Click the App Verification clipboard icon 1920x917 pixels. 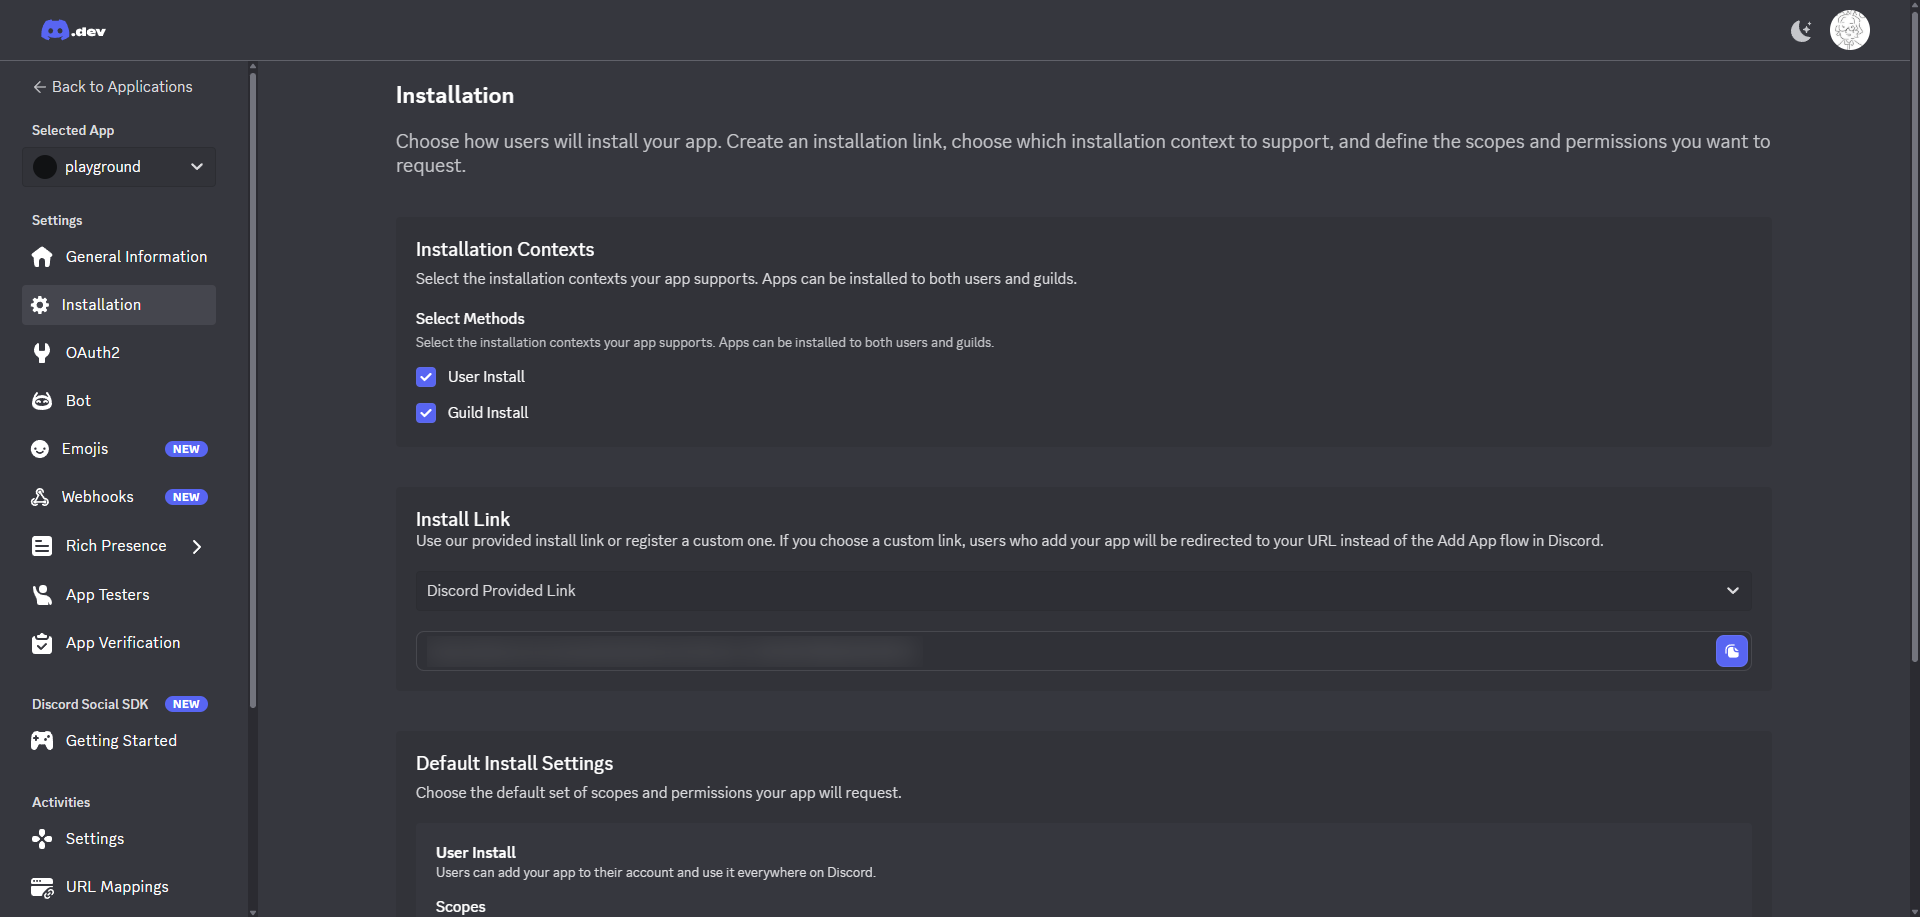(42, 643)
